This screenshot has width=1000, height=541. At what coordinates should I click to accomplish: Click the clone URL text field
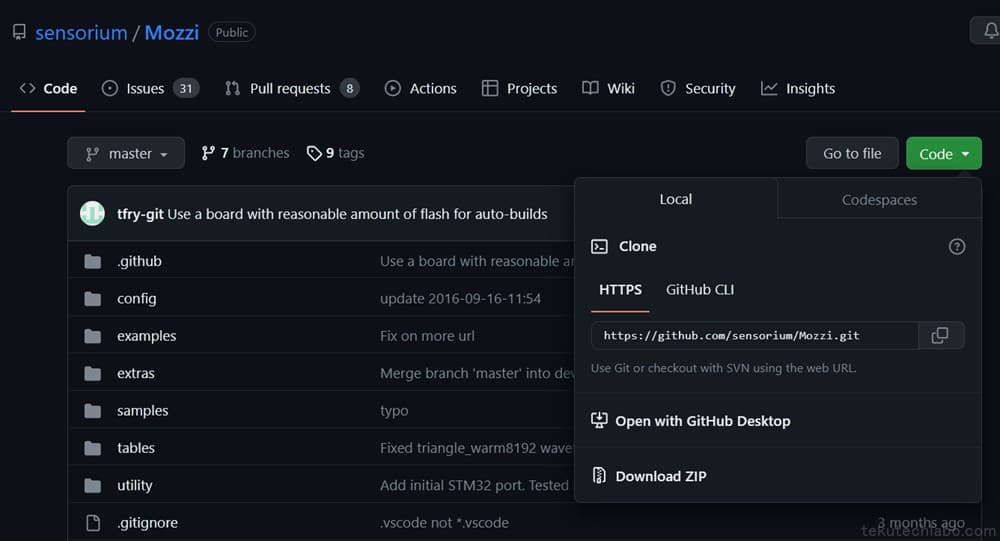click(x=754, y=336)
